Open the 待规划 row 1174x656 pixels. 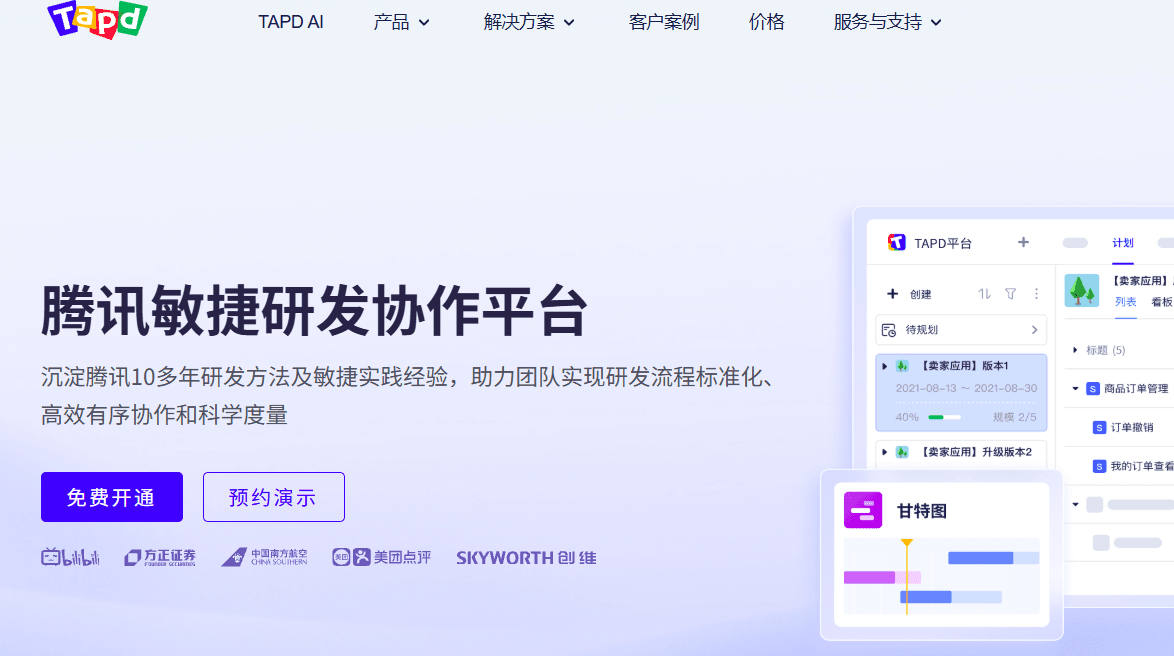(x=961, y=329)
